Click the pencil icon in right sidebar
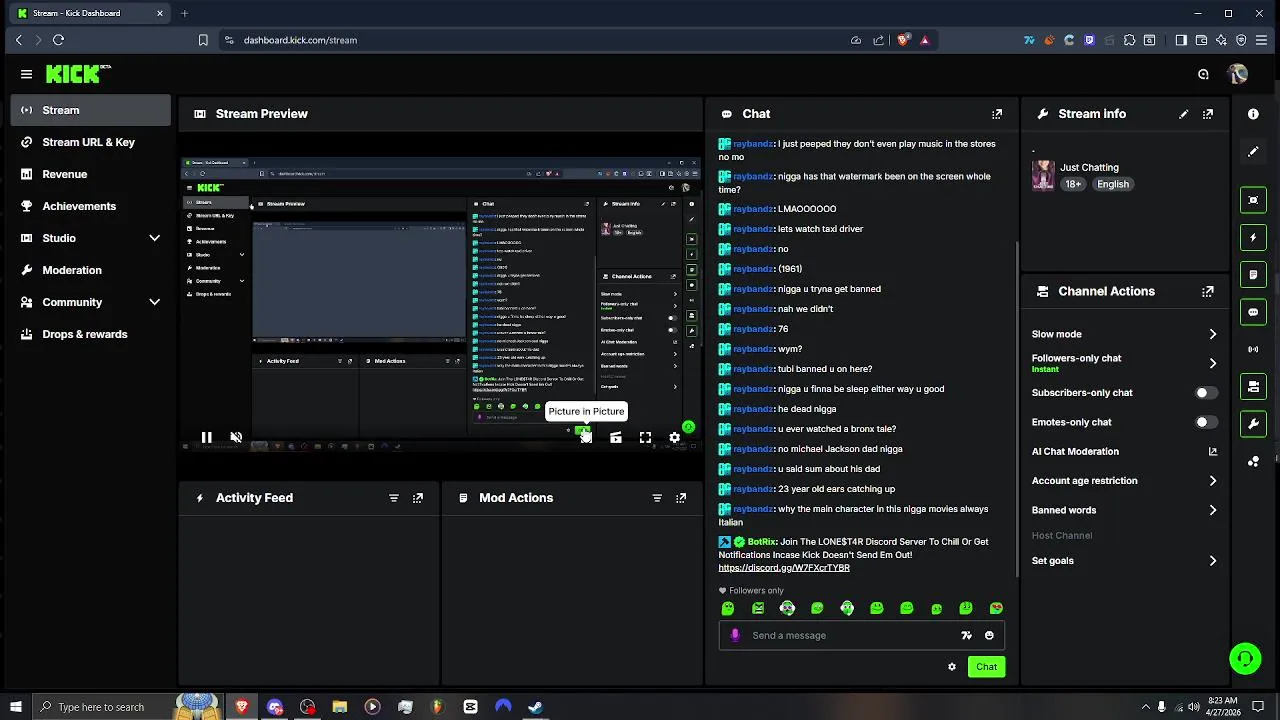 point(1253,152)
